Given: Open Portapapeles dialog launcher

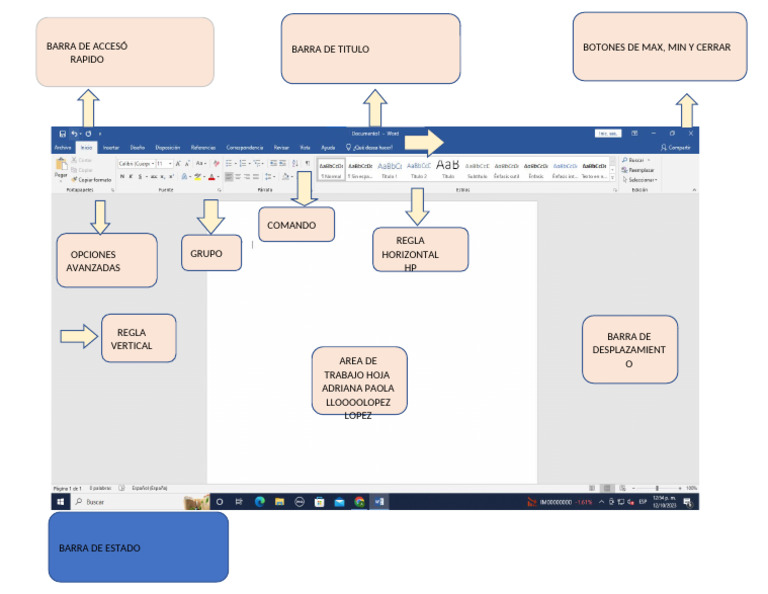Looking at the screenshot, I should (113, 190).
